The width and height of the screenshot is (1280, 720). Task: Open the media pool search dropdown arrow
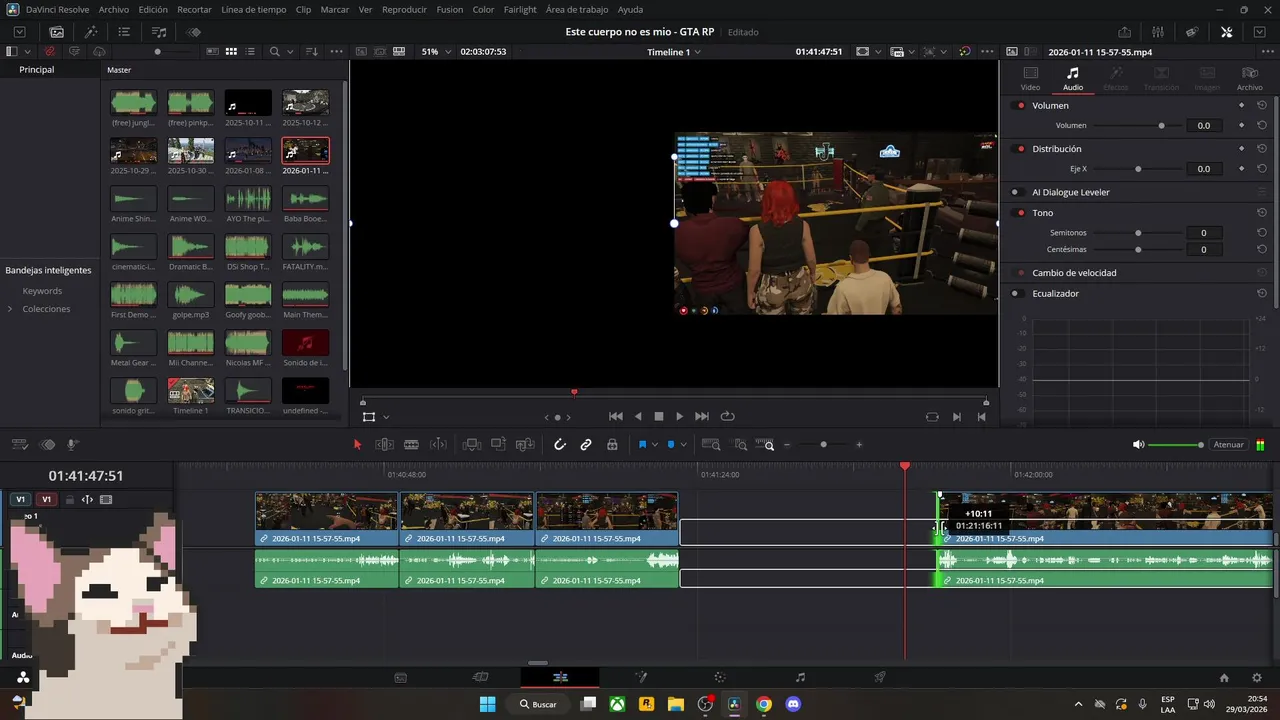(x=288, y=51)
